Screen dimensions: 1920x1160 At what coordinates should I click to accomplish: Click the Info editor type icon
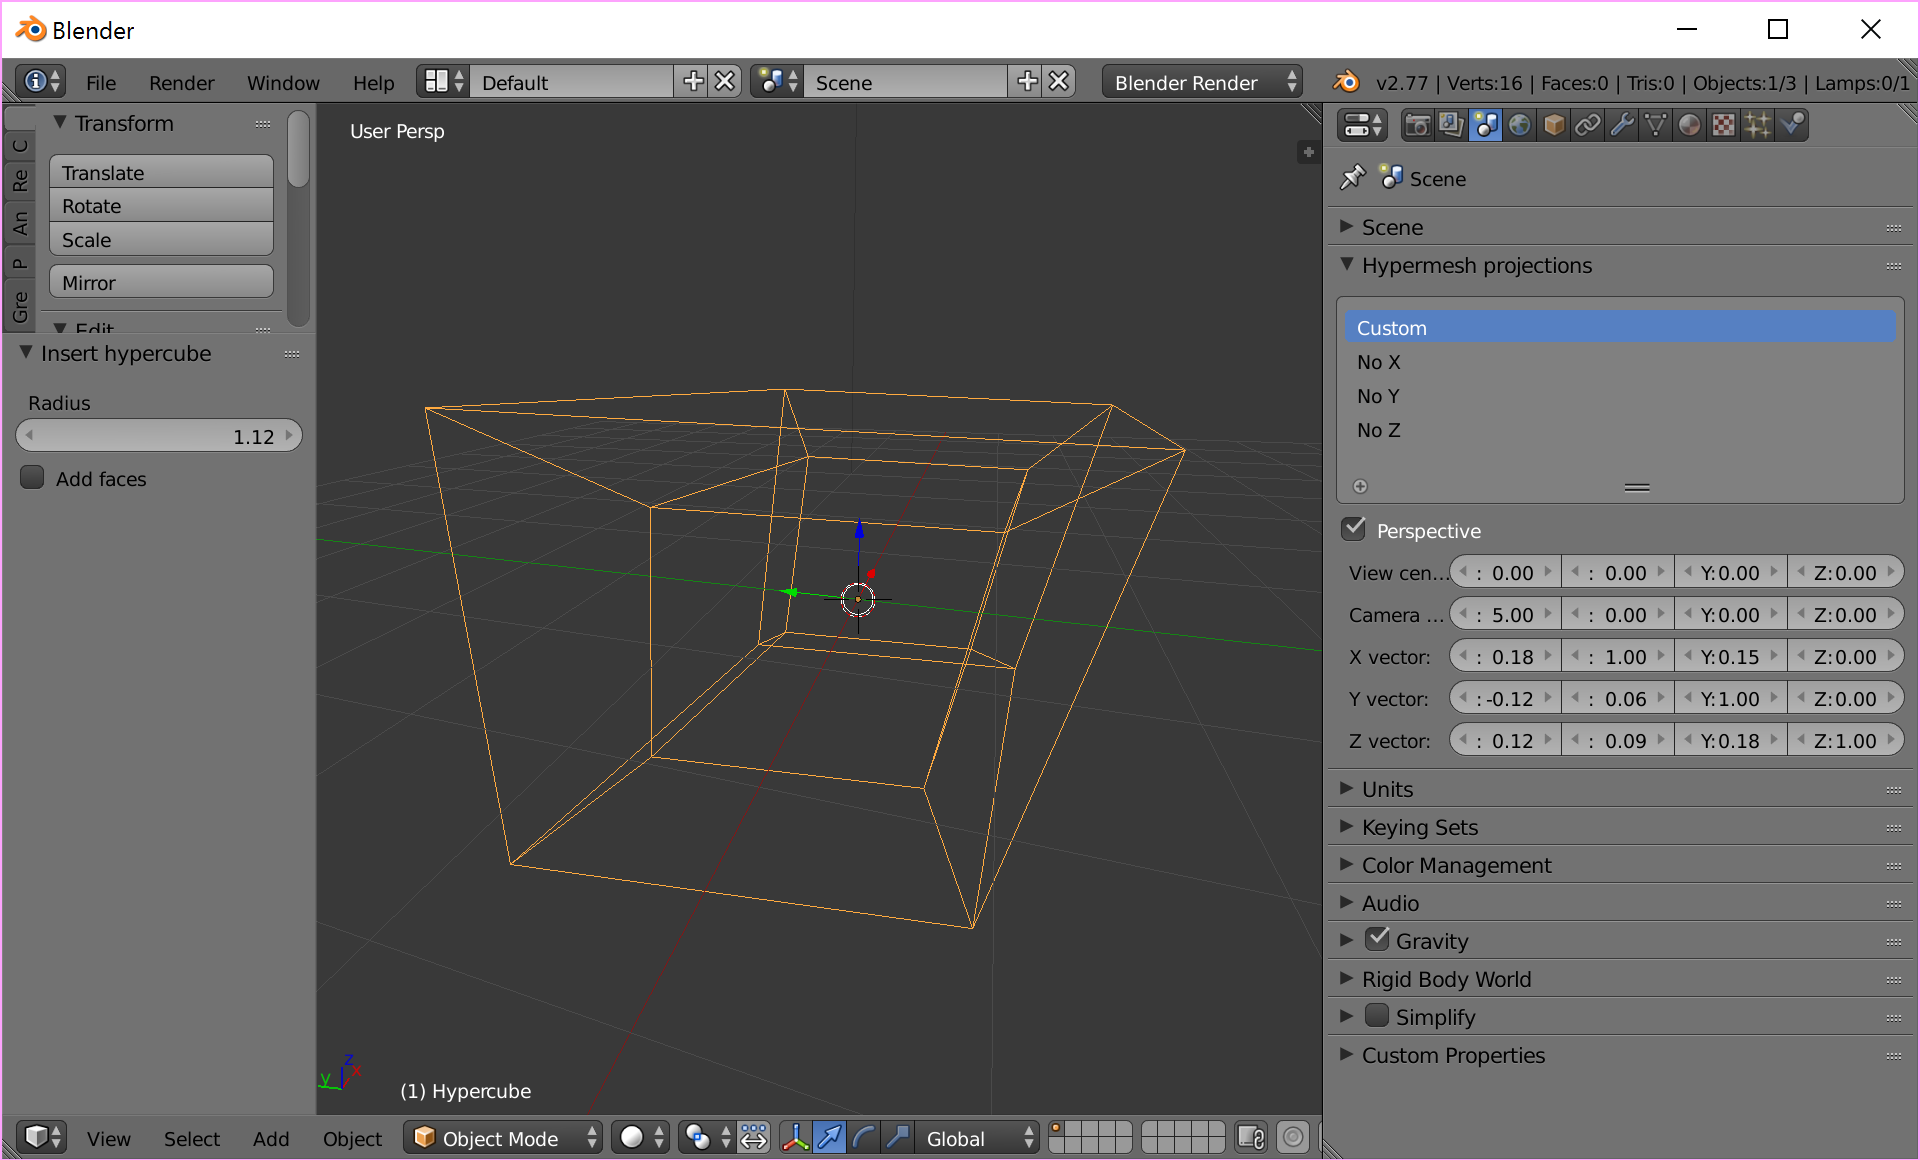tap(41, 82)
